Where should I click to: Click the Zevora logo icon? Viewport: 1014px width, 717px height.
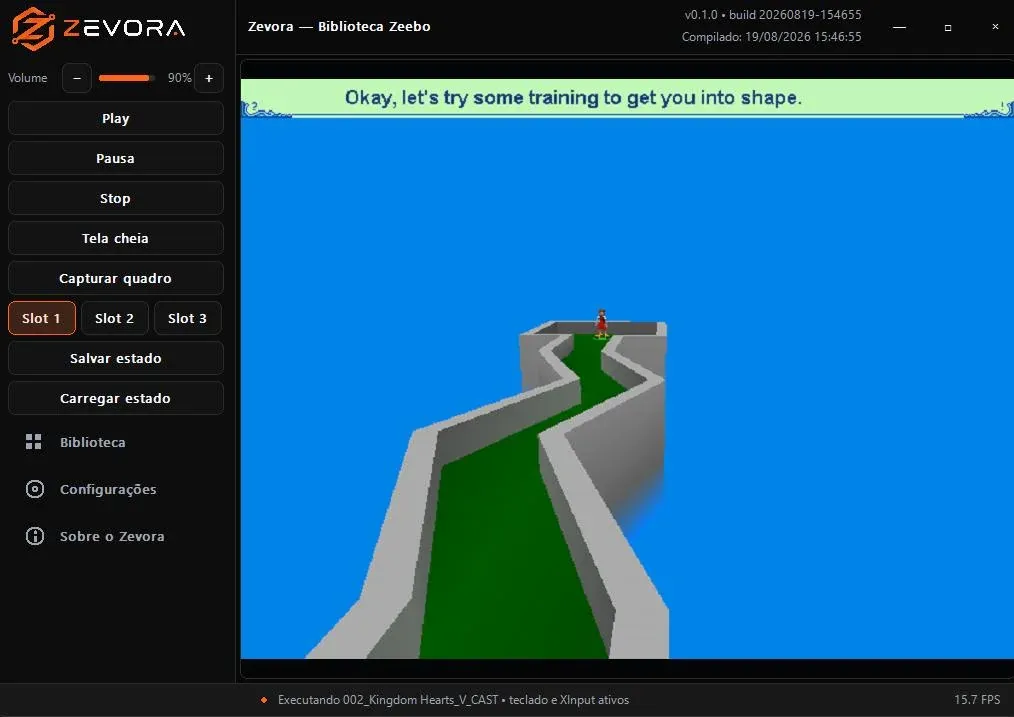pyautogui.click(x=33, y=28)
